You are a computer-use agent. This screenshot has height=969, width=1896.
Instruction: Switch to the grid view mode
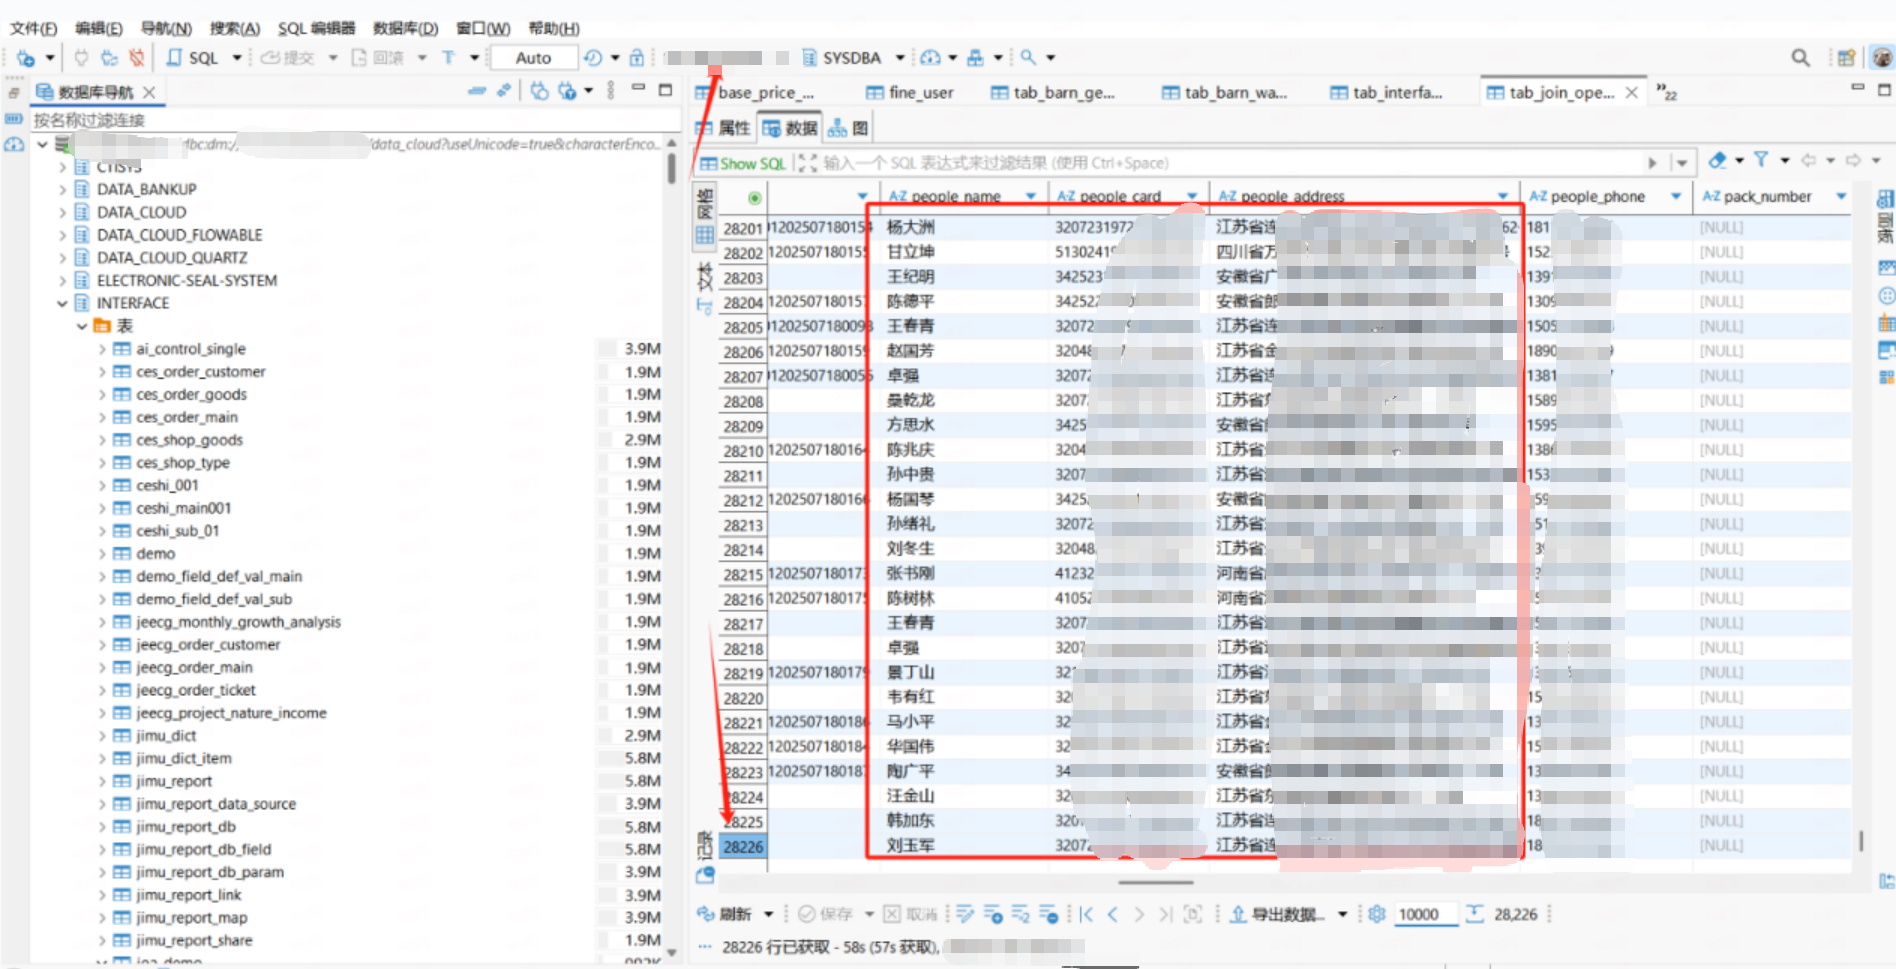click(704, 236)
